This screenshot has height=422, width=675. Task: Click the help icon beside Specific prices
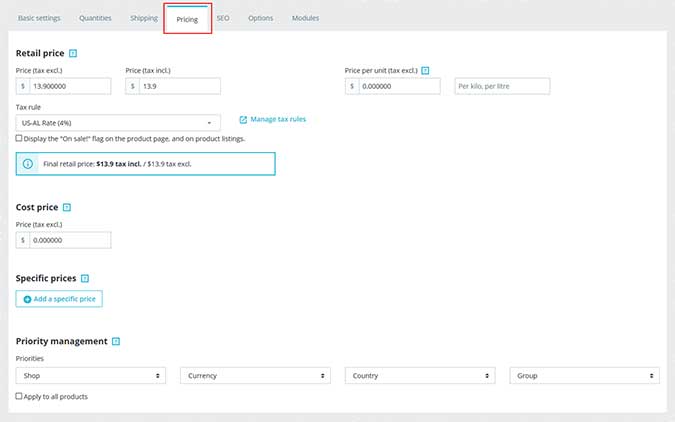(85, 278)
